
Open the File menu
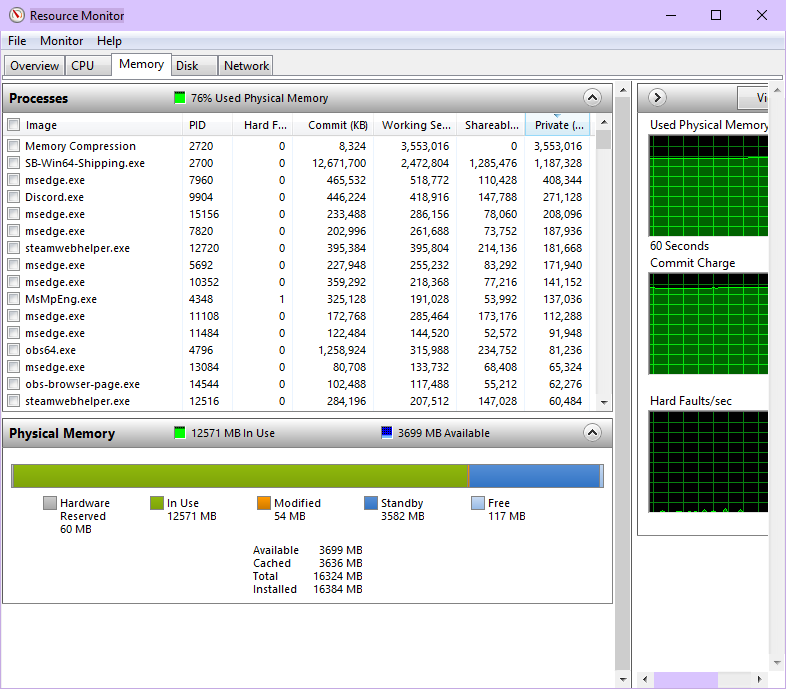(x=17, y=41)
